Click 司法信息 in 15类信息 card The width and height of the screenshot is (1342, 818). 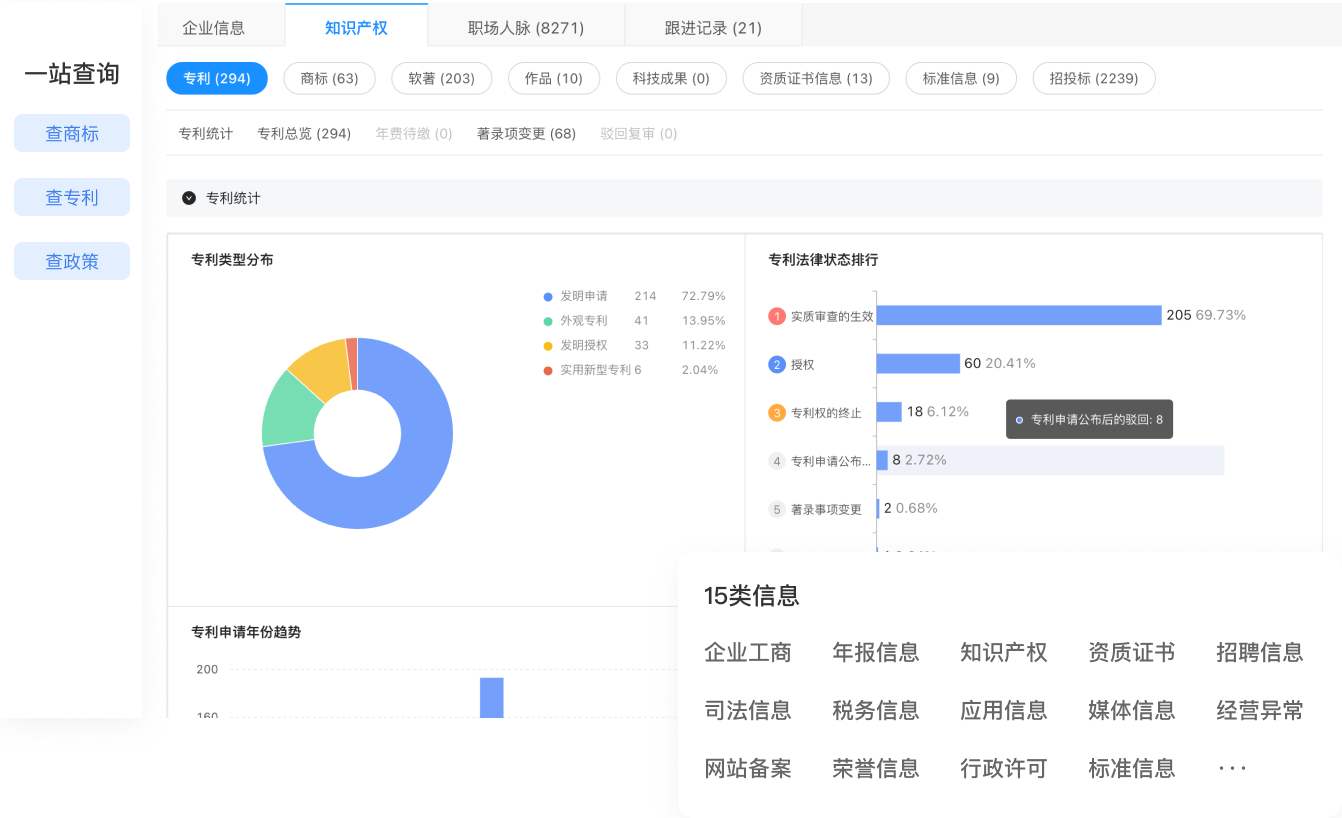point(748,711)
